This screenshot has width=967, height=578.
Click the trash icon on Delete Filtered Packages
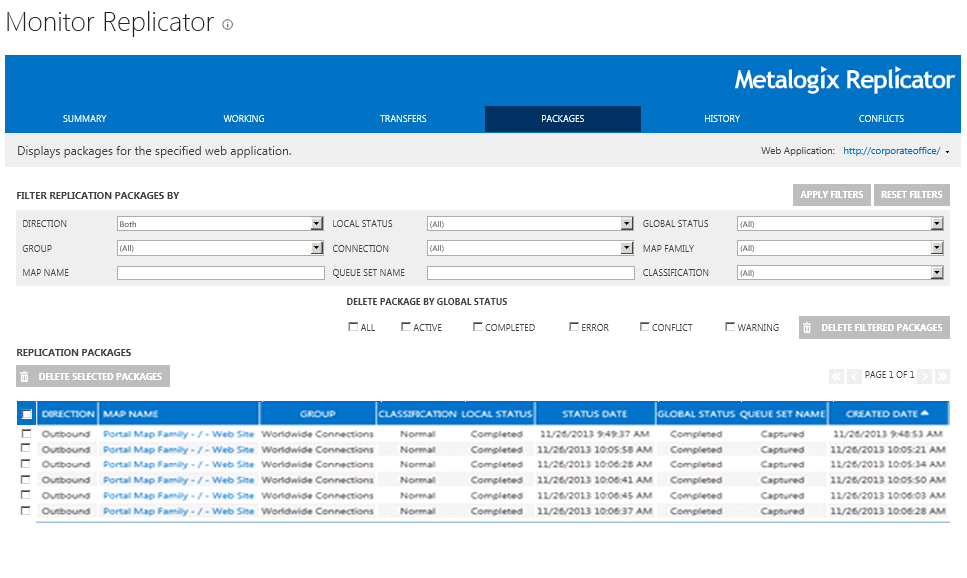point(808,327)
